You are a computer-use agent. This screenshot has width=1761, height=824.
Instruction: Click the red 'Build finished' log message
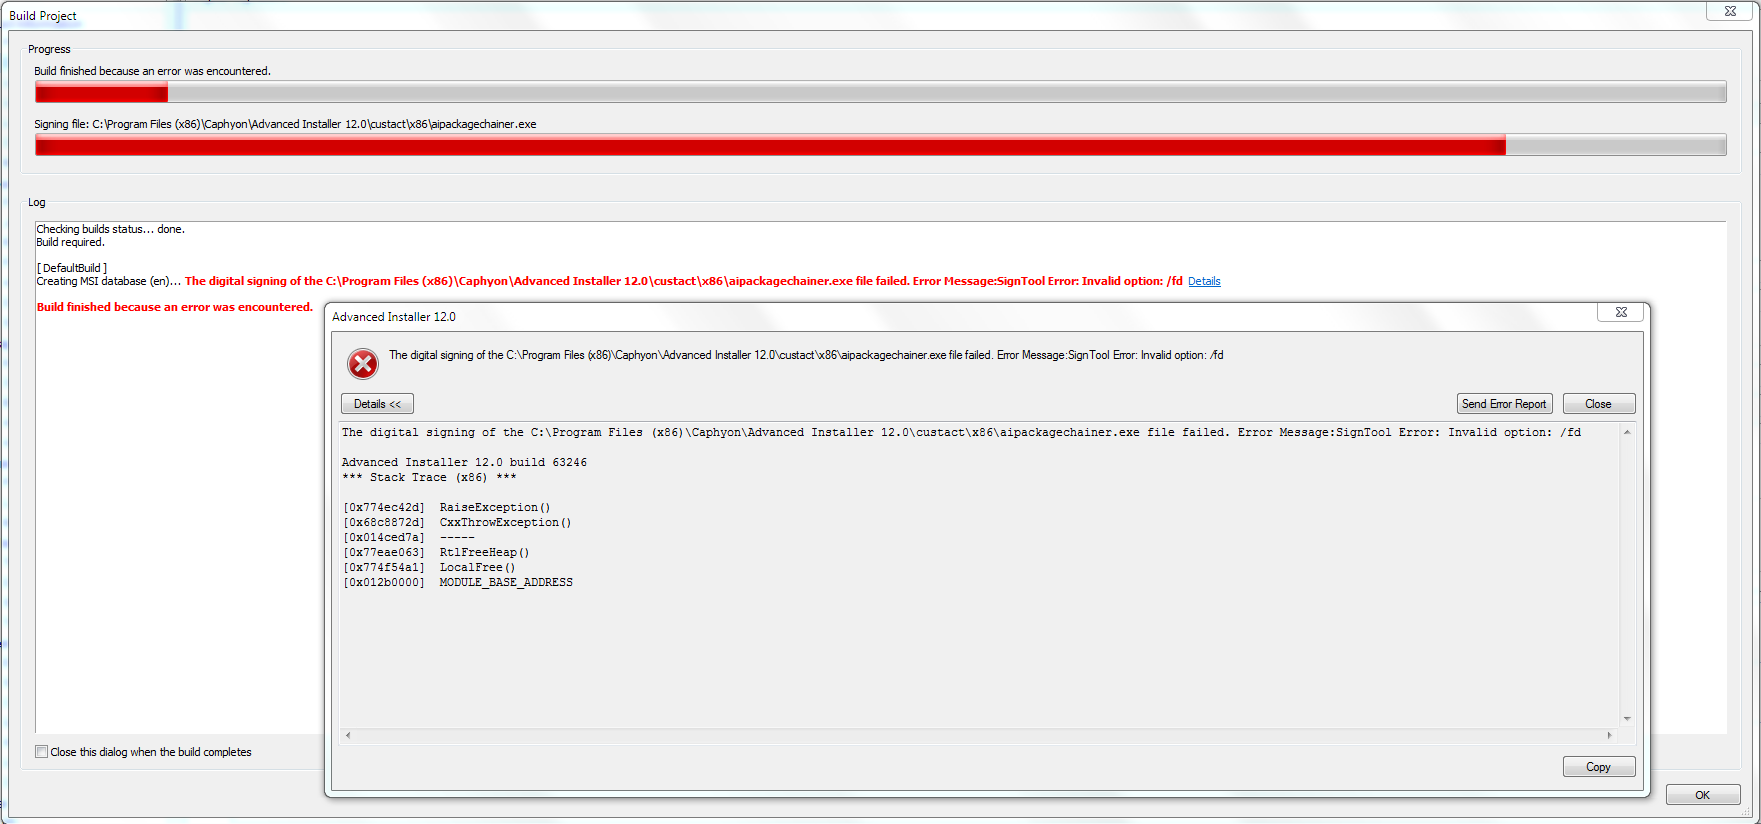(x=175, y=307)
